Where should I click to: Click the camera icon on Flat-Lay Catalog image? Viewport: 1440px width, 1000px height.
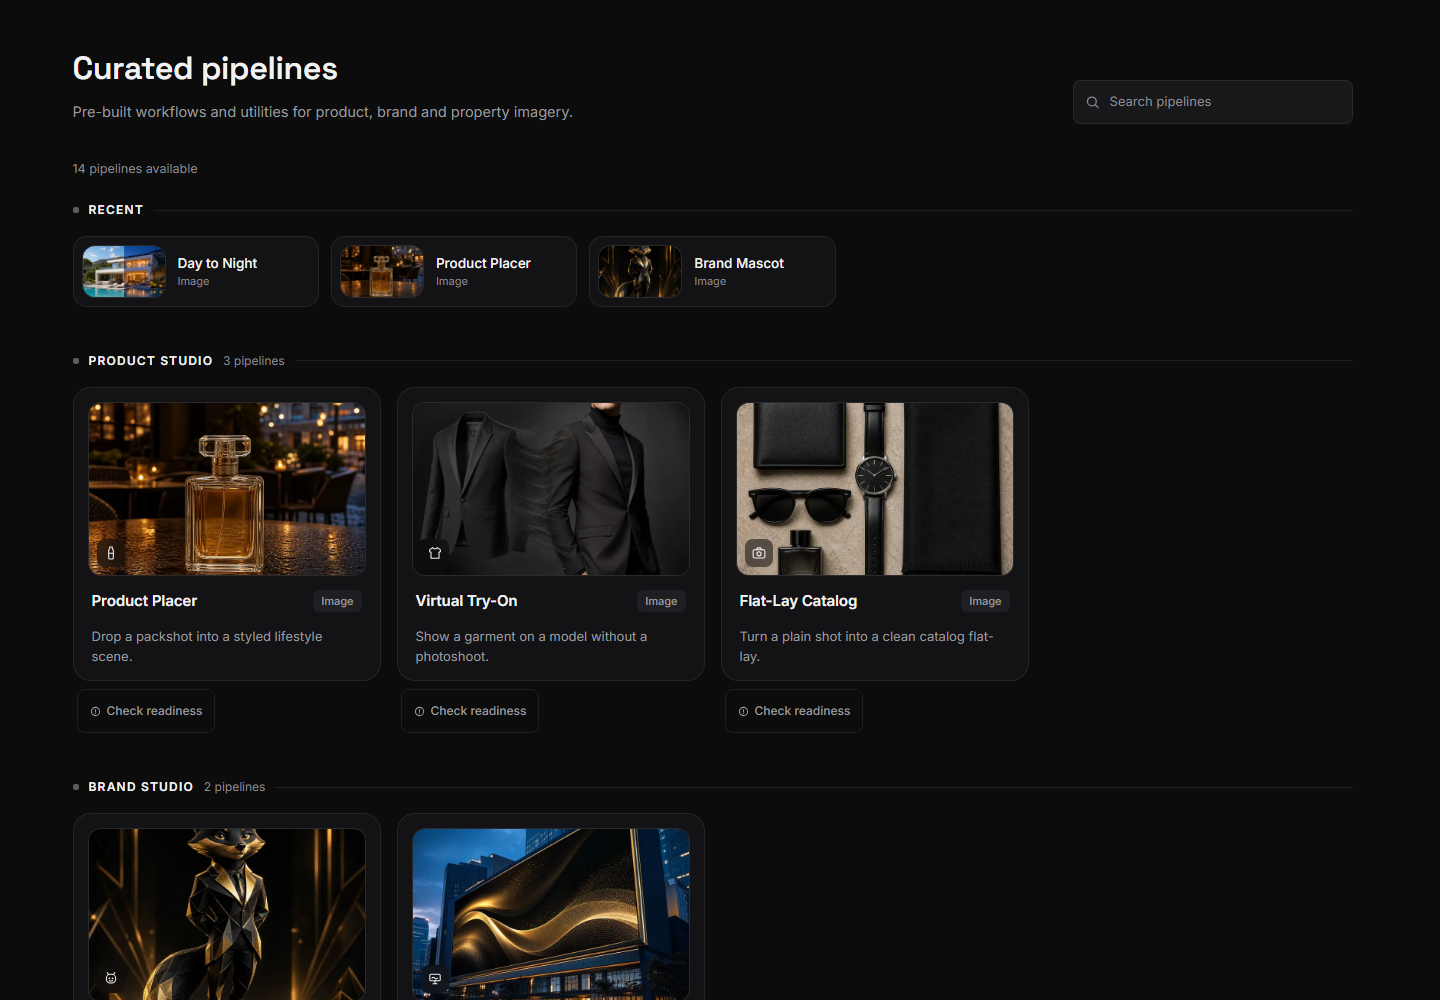pos(759,553)
